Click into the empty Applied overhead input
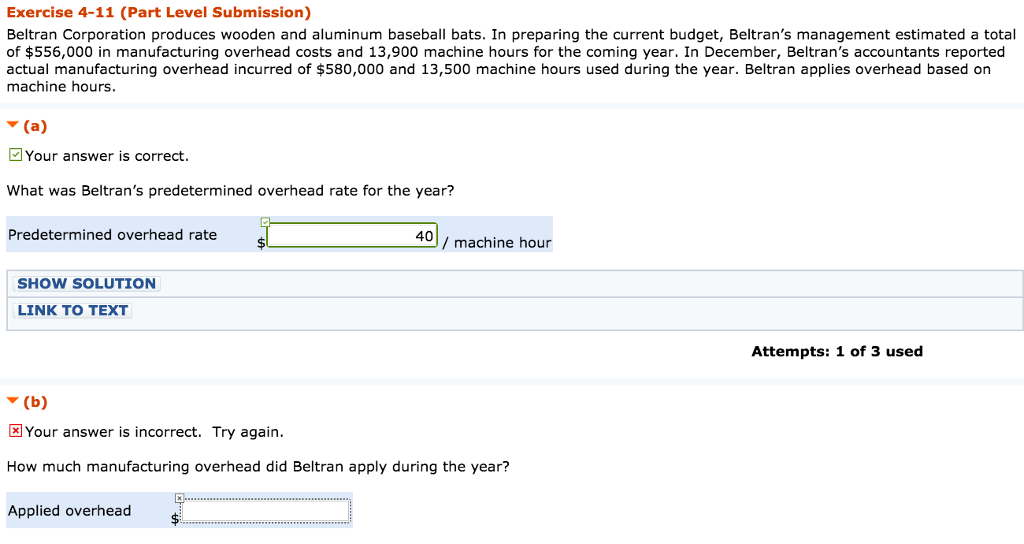The image size is (1024, 544). click(x=266, y=511)
